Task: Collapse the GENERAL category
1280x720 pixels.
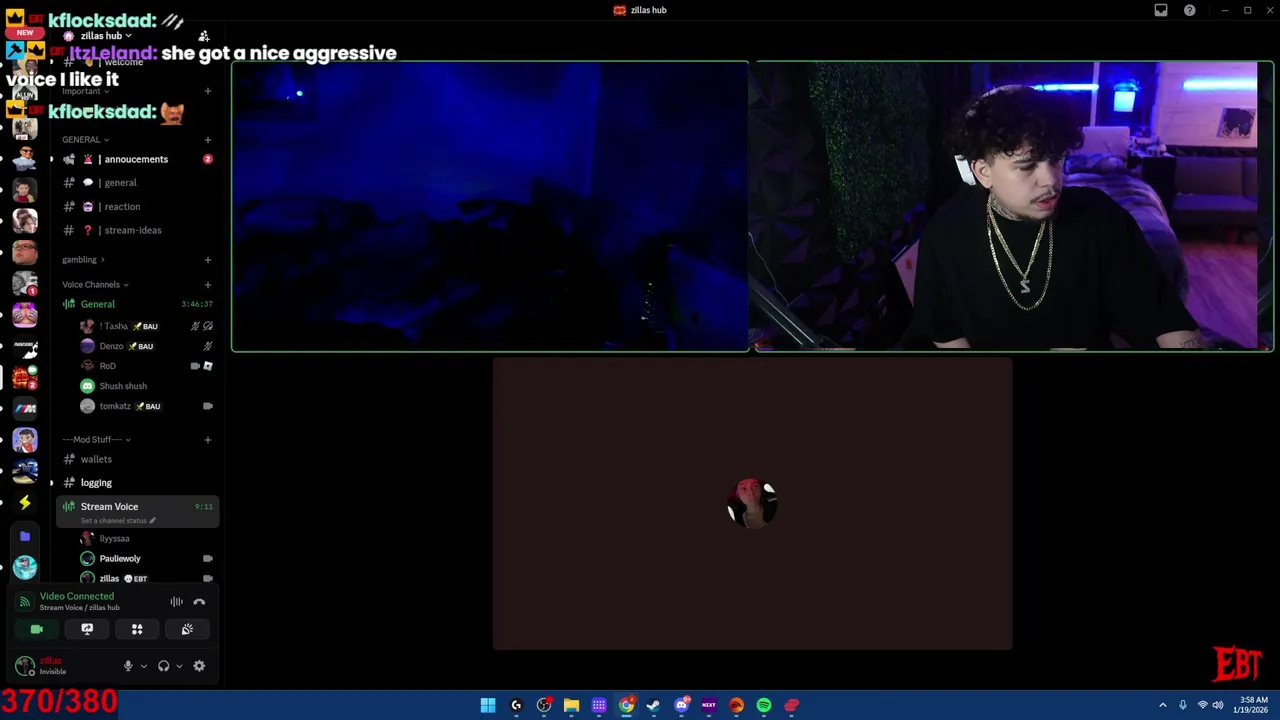Action: coord(85,140)
